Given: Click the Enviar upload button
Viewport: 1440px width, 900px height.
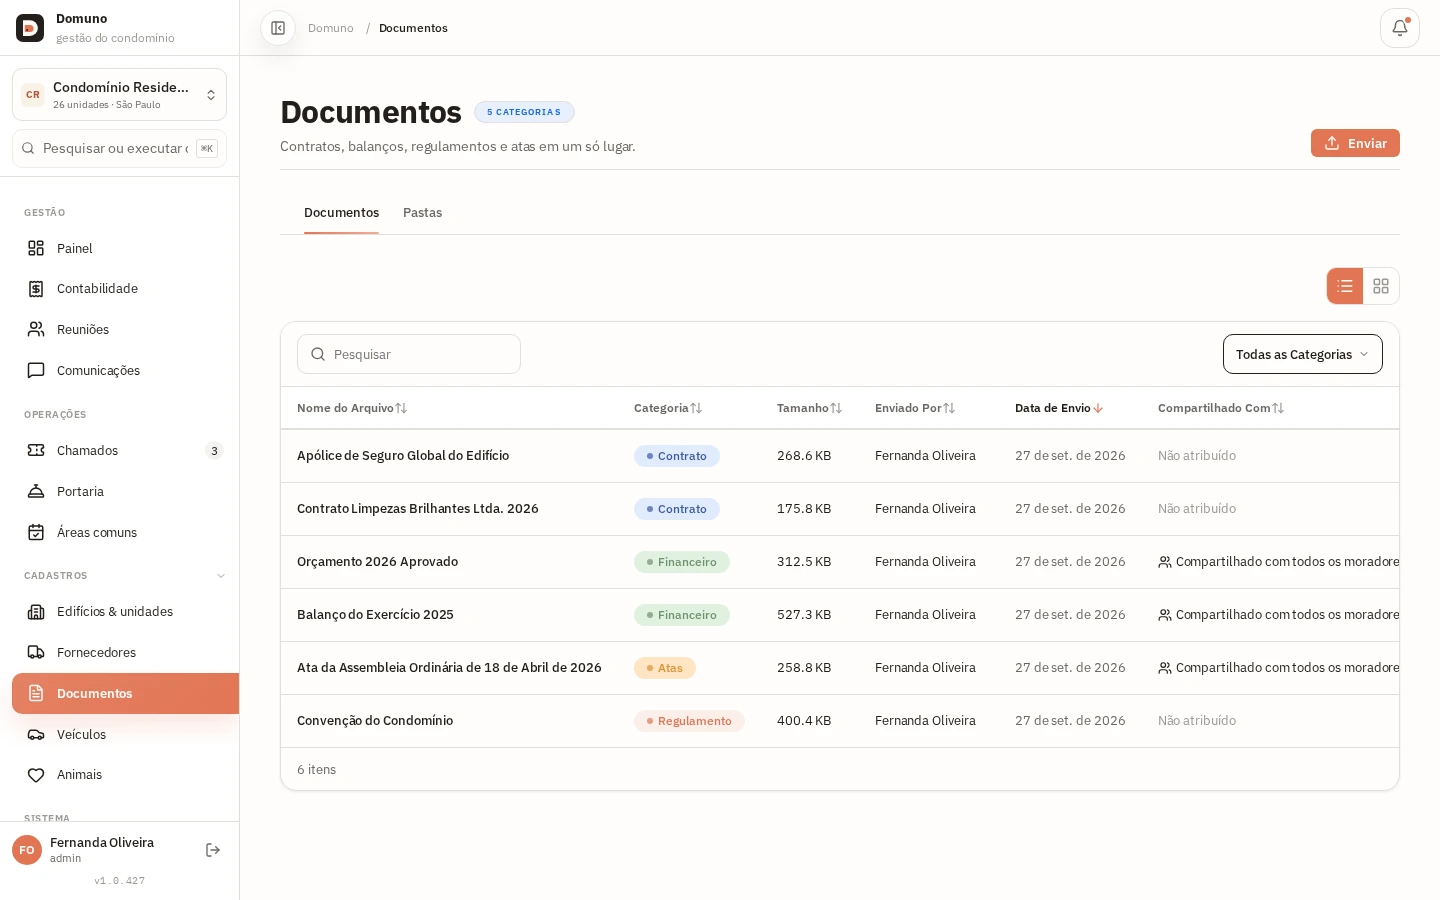Looking at the screenshot, I should click(x=1355, y=143).
